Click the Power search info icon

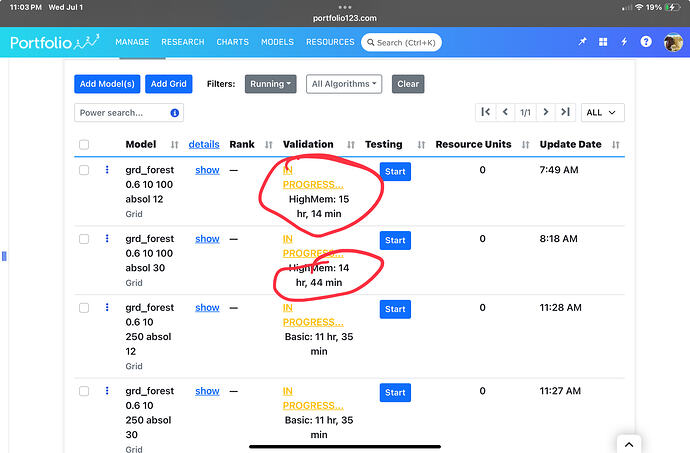(174, 113)
